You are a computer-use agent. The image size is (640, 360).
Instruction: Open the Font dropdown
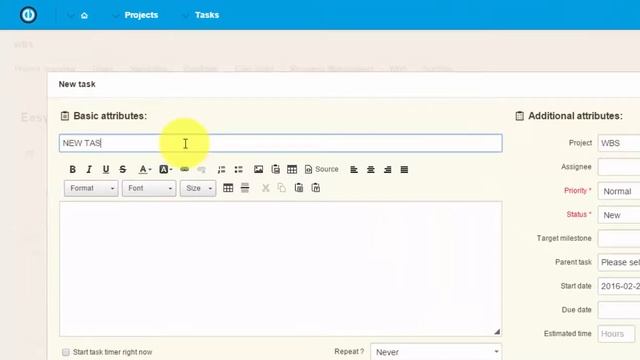149,188
